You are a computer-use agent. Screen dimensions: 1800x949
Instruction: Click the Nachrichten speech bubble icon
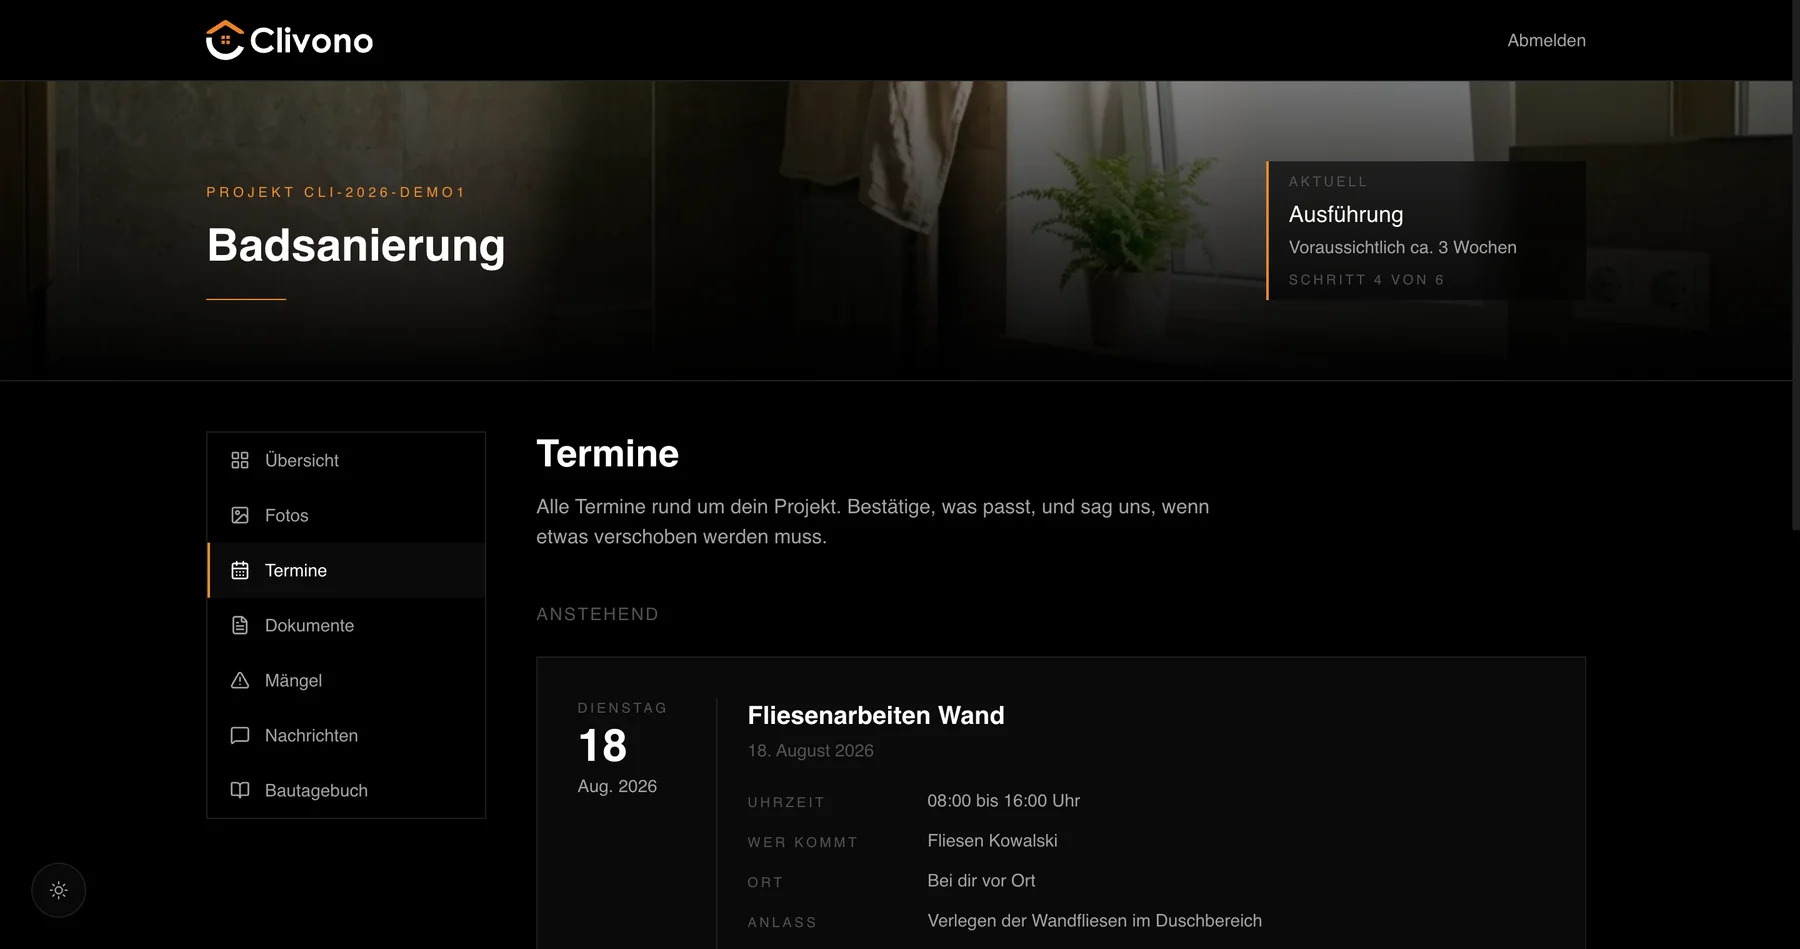[x=240, y=735]
